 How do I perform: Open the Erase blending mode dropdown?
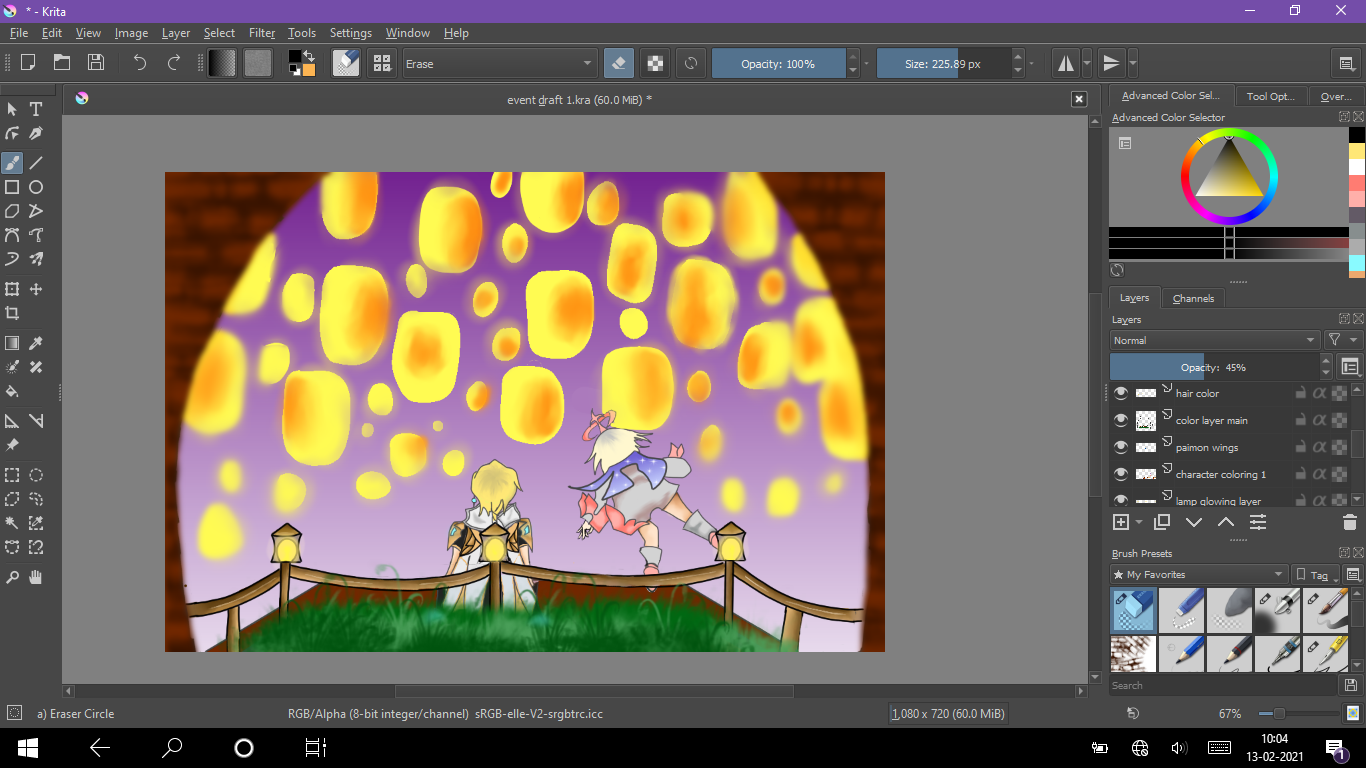(x=500, y=64)
